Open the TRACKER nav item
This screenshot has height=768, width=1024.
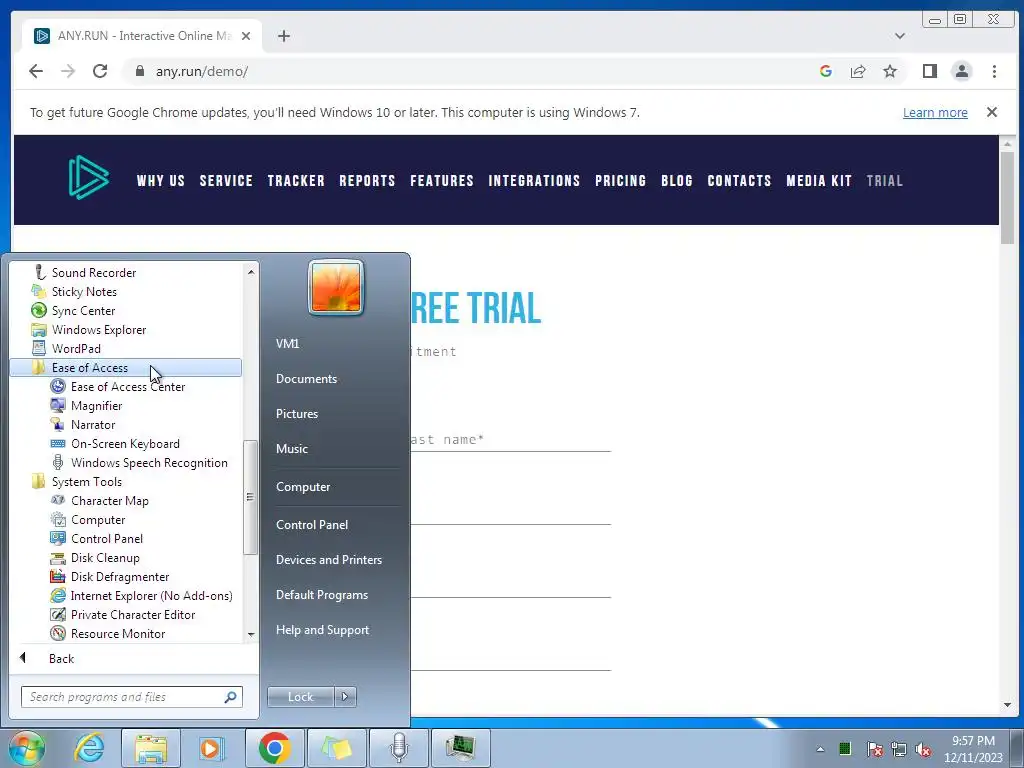point(296,181)
